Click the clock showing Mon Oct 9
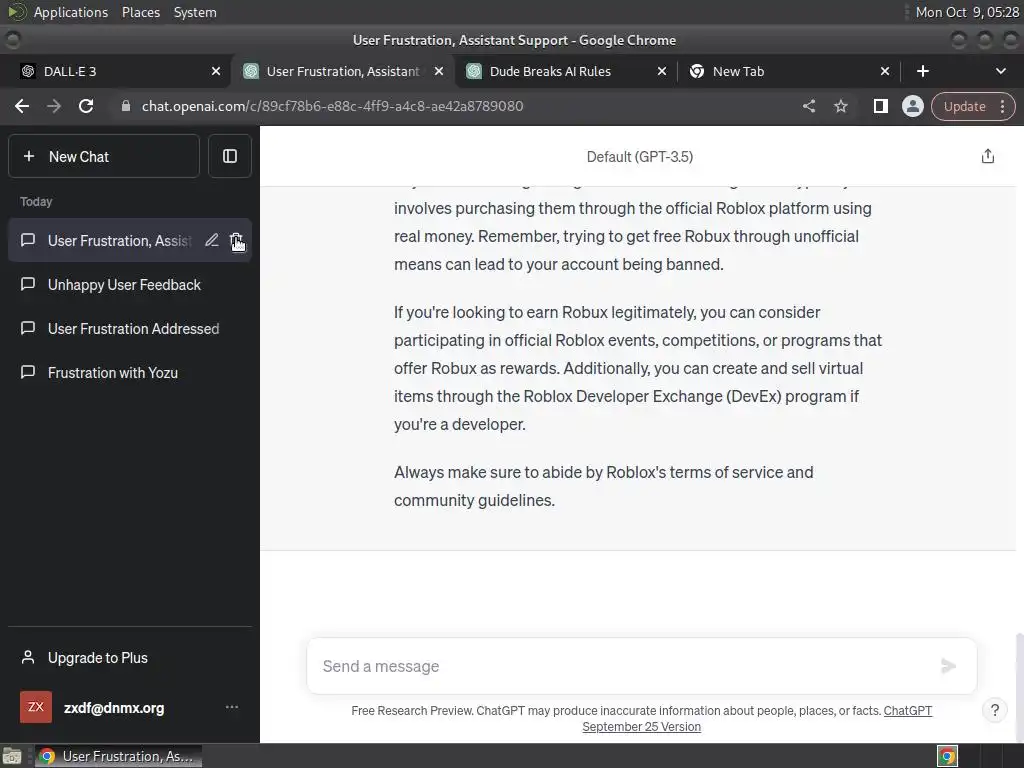The image size is (1024, 768). [x=967, y=12]
